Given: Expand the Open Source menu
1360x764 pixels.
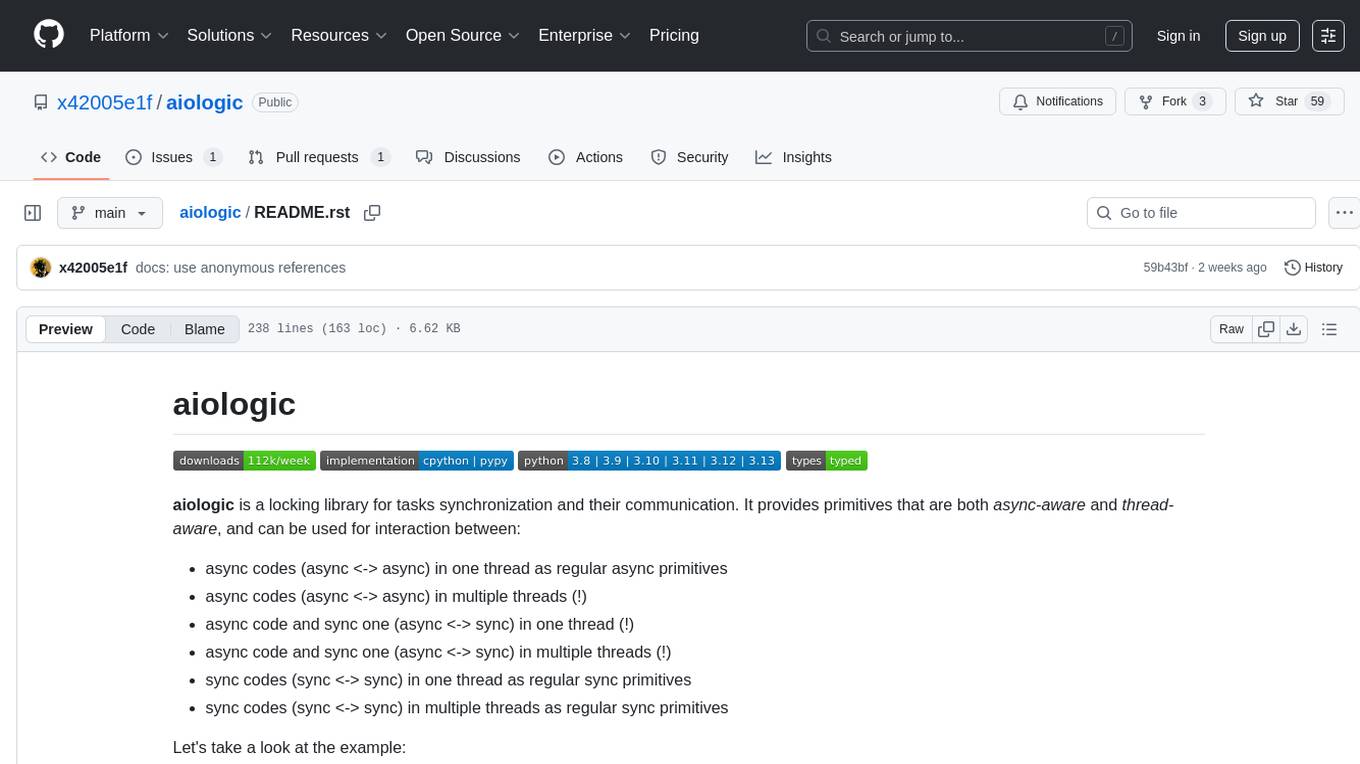Looking at the screenshot, I should (463, 35).
